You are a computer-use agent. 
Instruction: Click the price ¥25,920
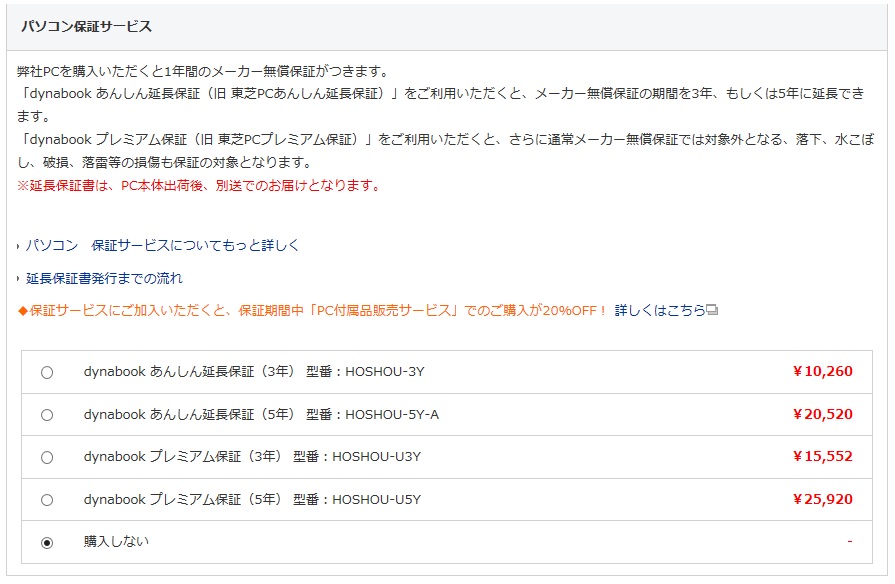click(823, 500)
